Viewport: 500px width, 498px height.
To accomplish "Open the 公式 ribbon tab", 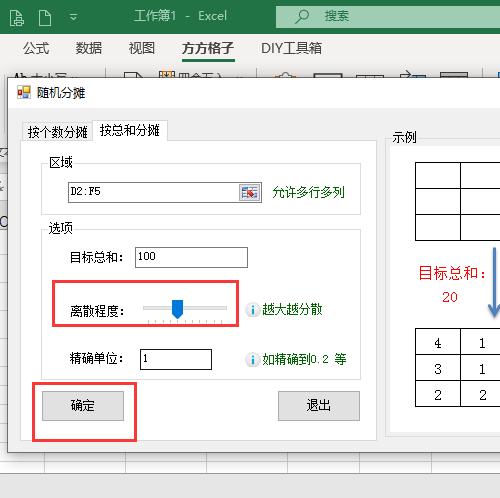I will point(36,48).
